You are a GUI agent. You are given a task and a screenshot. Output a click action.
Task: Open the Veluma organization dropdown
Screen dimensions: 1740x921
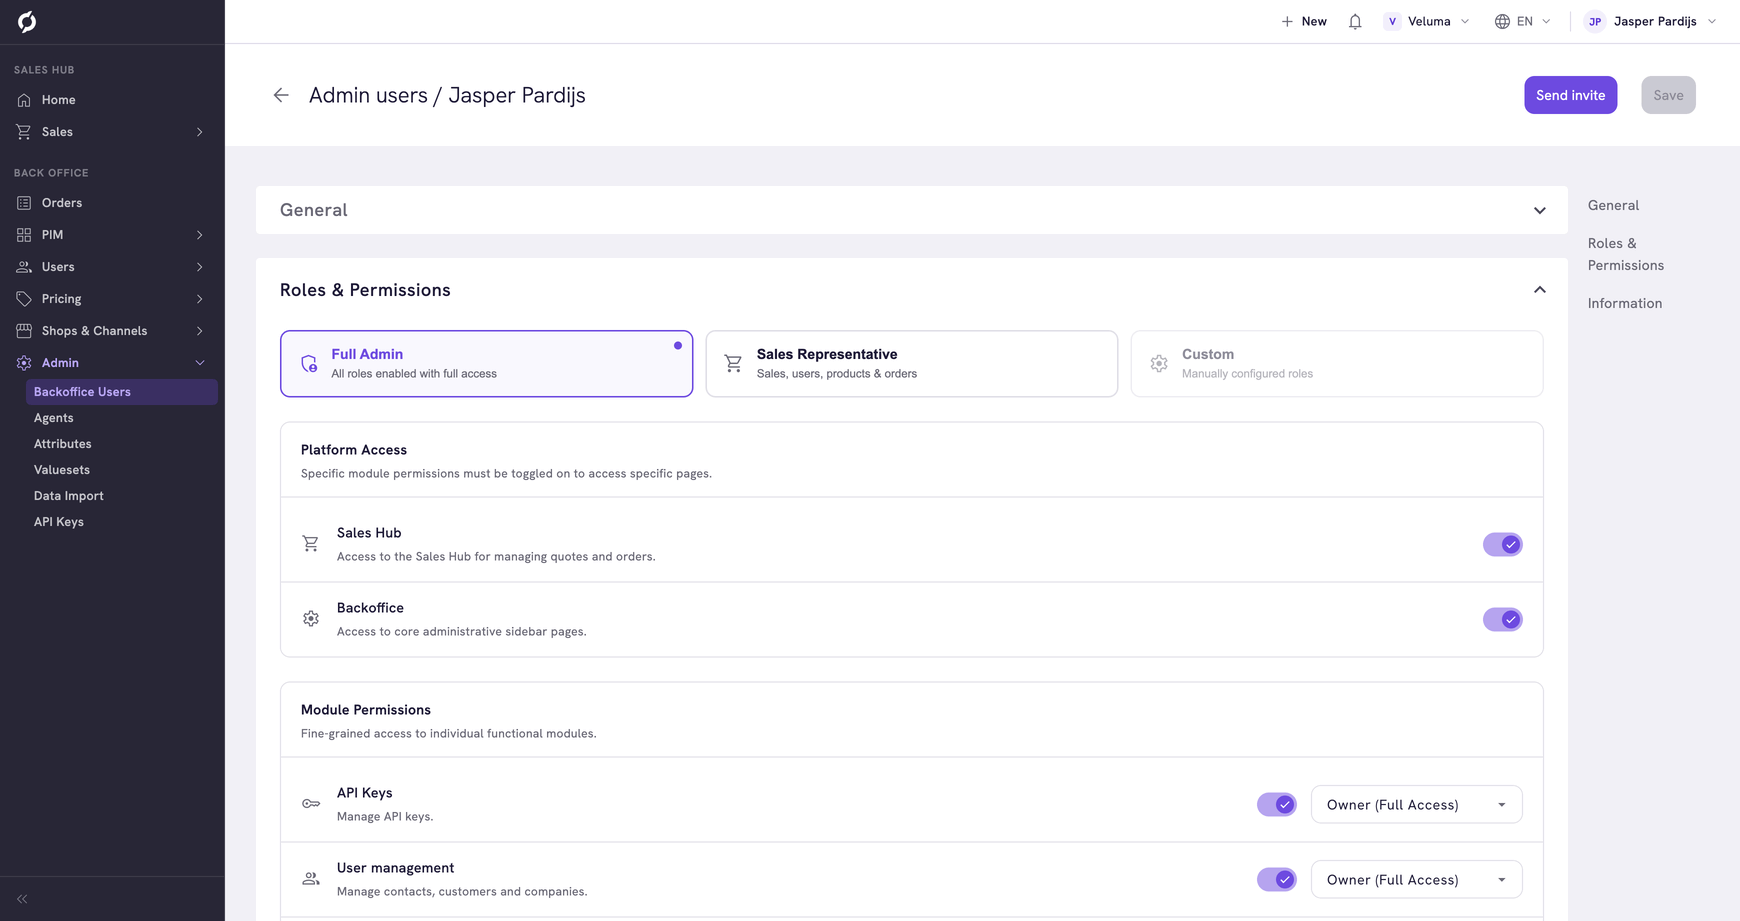point(1427,21)
